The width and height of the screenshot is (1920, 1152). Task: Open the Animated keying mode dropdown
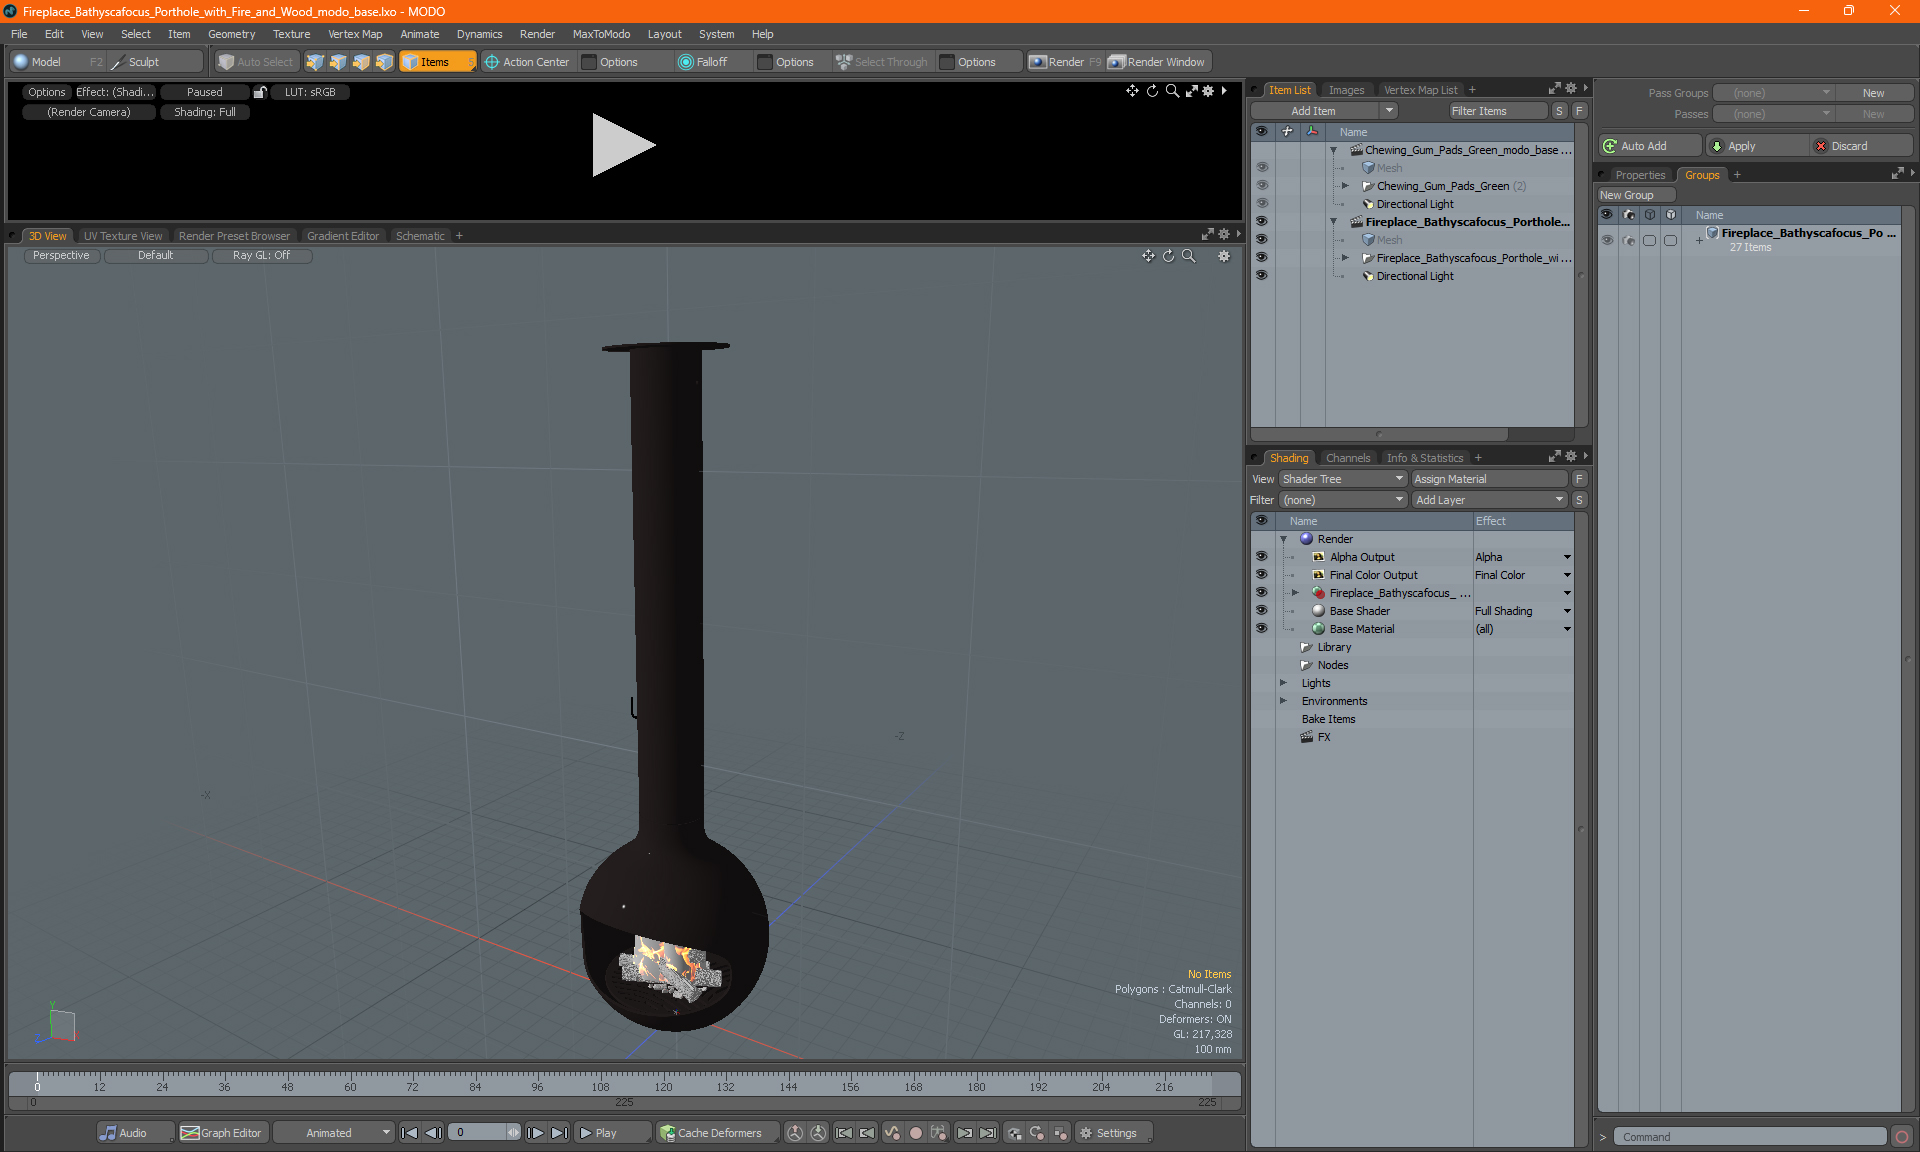[x=334, y=1133]
